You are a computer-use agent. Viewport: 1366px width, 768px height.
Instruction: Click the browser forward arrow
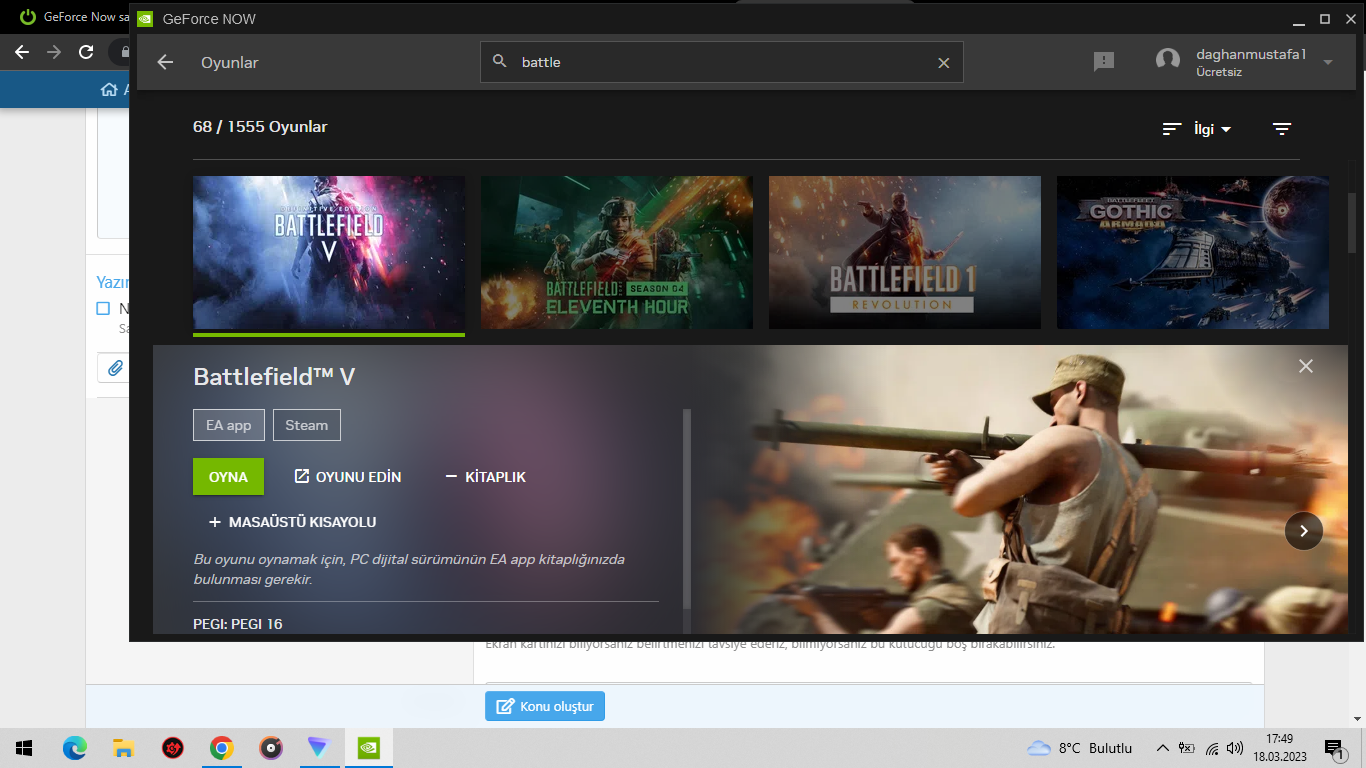click(54, 52)
